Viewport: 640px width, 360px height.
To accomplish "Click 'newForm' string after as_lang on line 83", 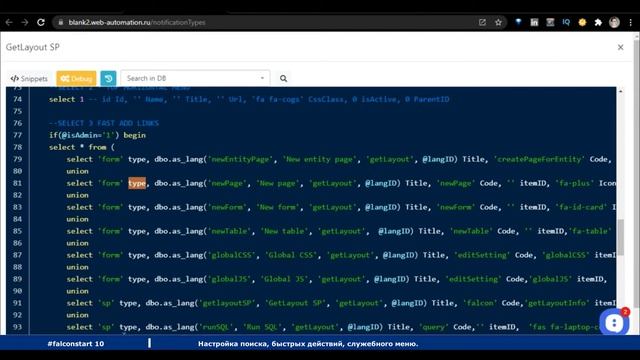I will [x=228, y=207].
